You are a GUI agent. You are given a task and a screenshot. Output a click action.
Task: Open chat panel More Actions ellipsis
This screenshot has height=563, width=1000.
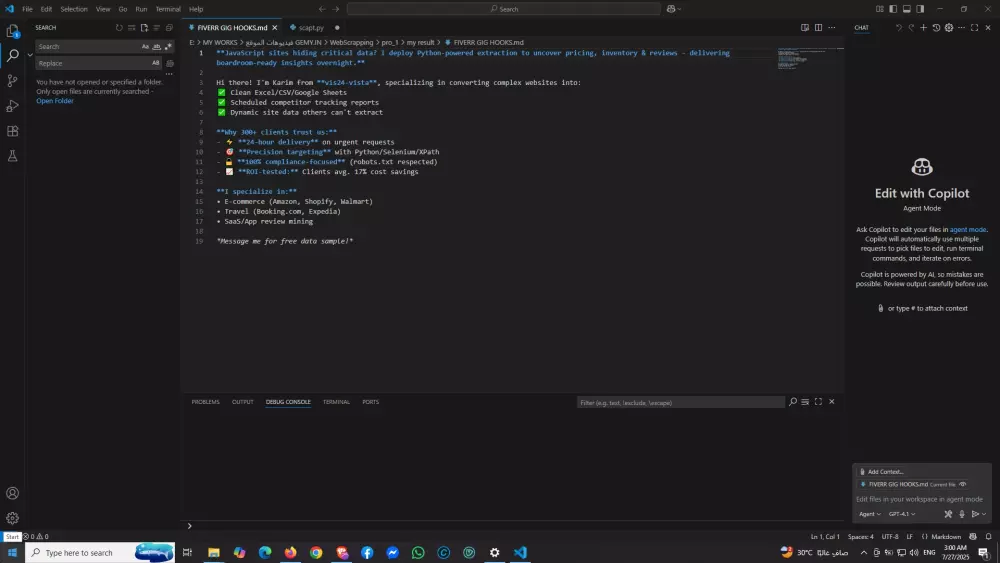point(962,27)
